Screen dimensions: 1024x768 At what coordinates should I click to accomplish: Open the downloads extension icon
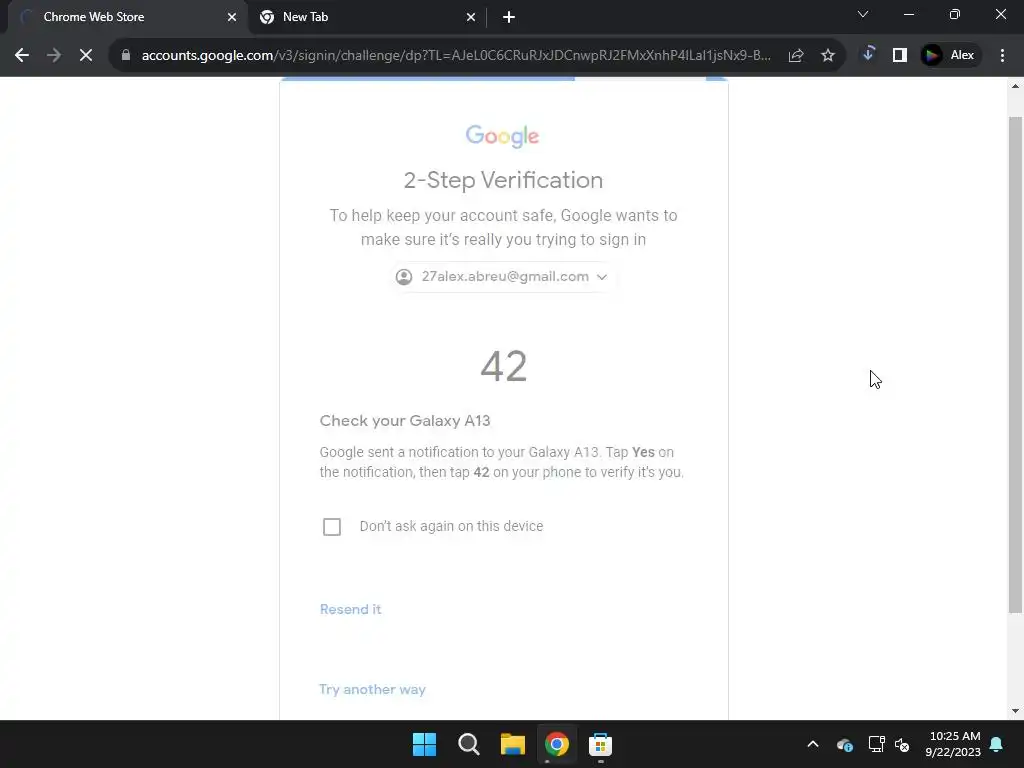coord(868,55)
